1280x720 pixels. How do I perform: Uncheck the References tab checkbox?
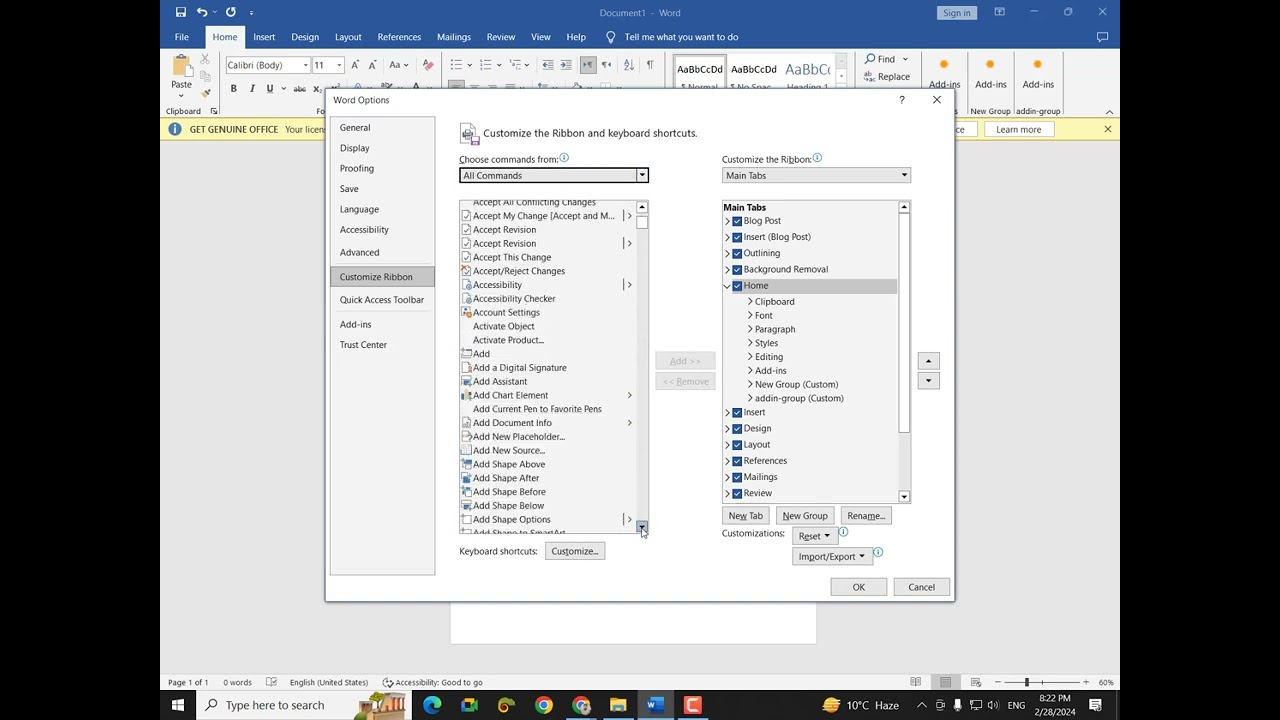point(737,461)
